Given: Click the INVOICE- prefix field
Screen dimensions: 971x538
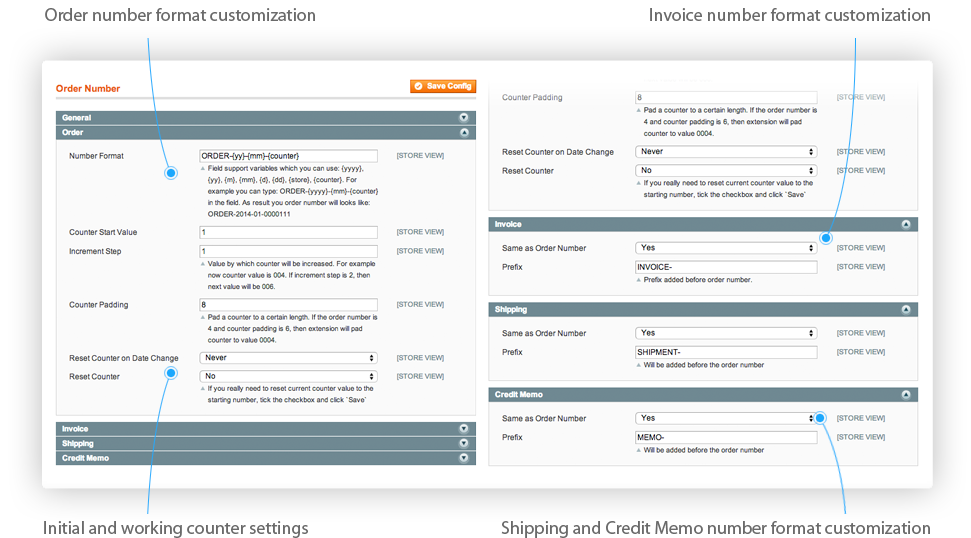Looking at the screenshot, I should pyautogui.click(x=726, y=267).
